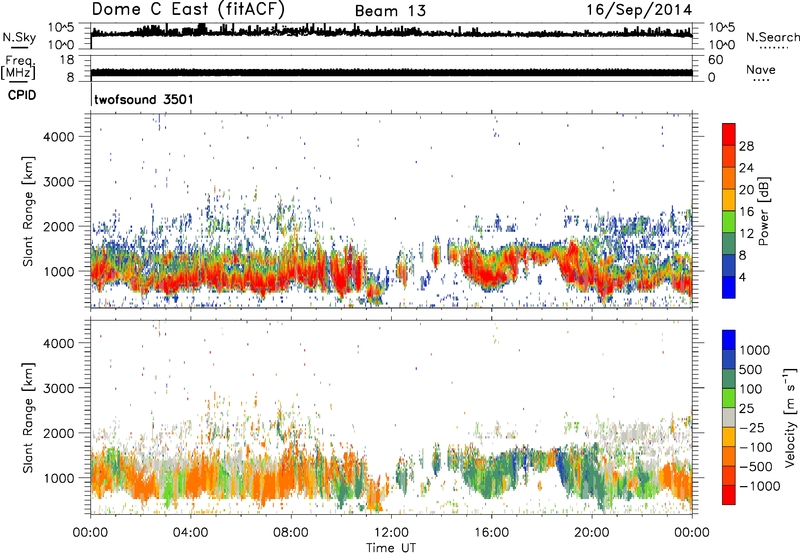The width and height of the screenshot is (800, 554).
Task: Click the '16:00' time axis tick label
Action: (x=491, y=533)
